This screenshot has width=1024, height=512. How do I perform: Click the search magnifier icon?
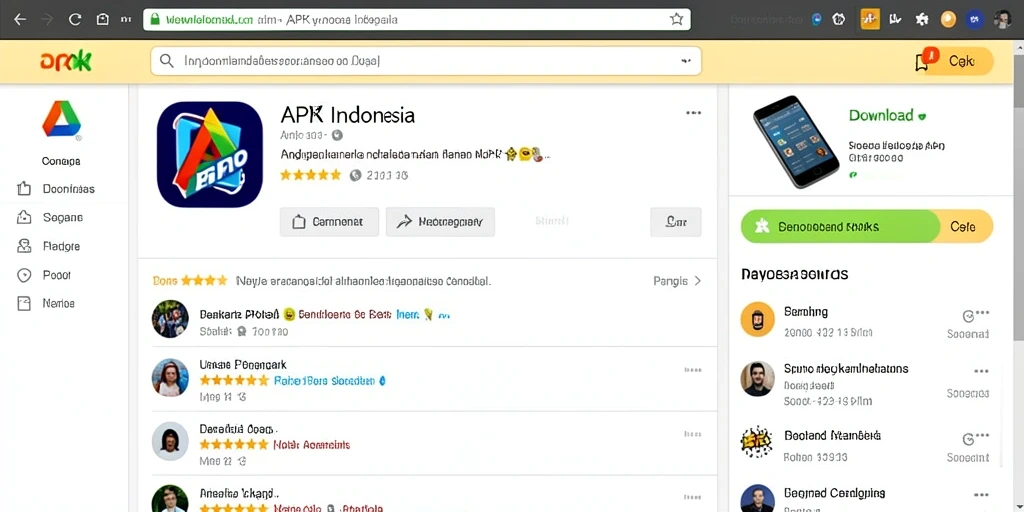tap(167, 61)
